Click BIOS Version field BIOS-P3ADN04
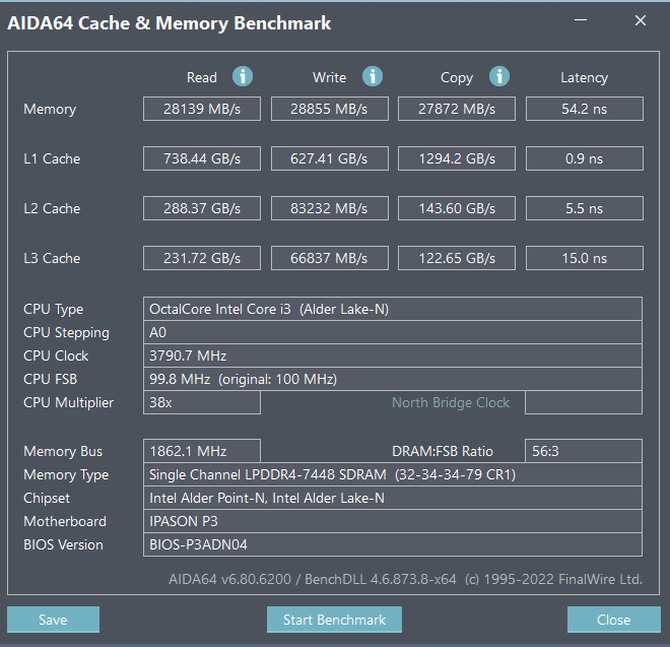Viewport: 670px width, 647px height. [x=392, y=544]
